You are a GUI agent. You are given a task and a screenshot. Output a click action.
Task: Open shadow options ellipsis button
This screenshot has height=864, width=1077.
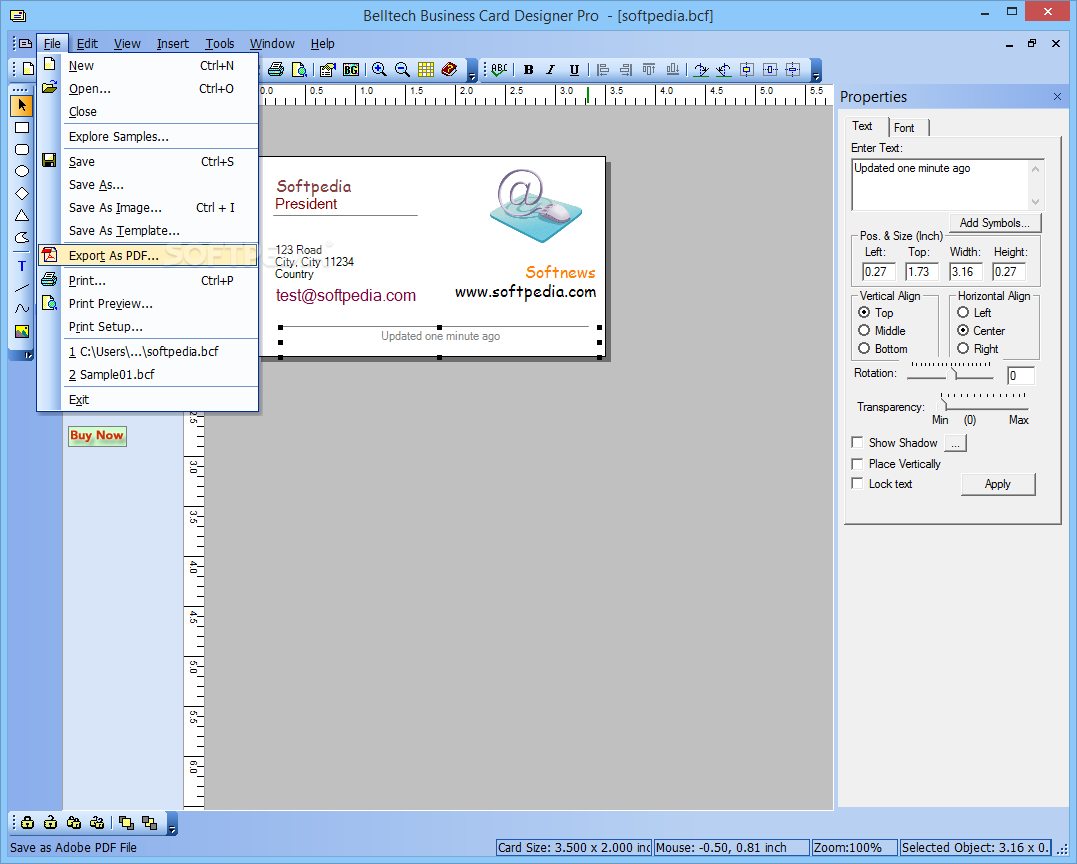pos(955,444)
